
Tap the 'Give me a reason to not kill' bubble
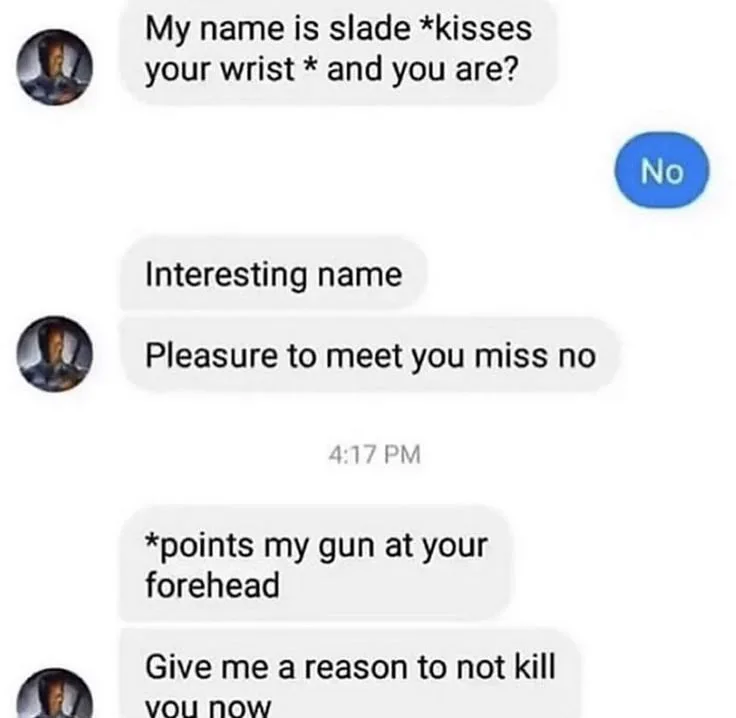click(x=350, y=674)
